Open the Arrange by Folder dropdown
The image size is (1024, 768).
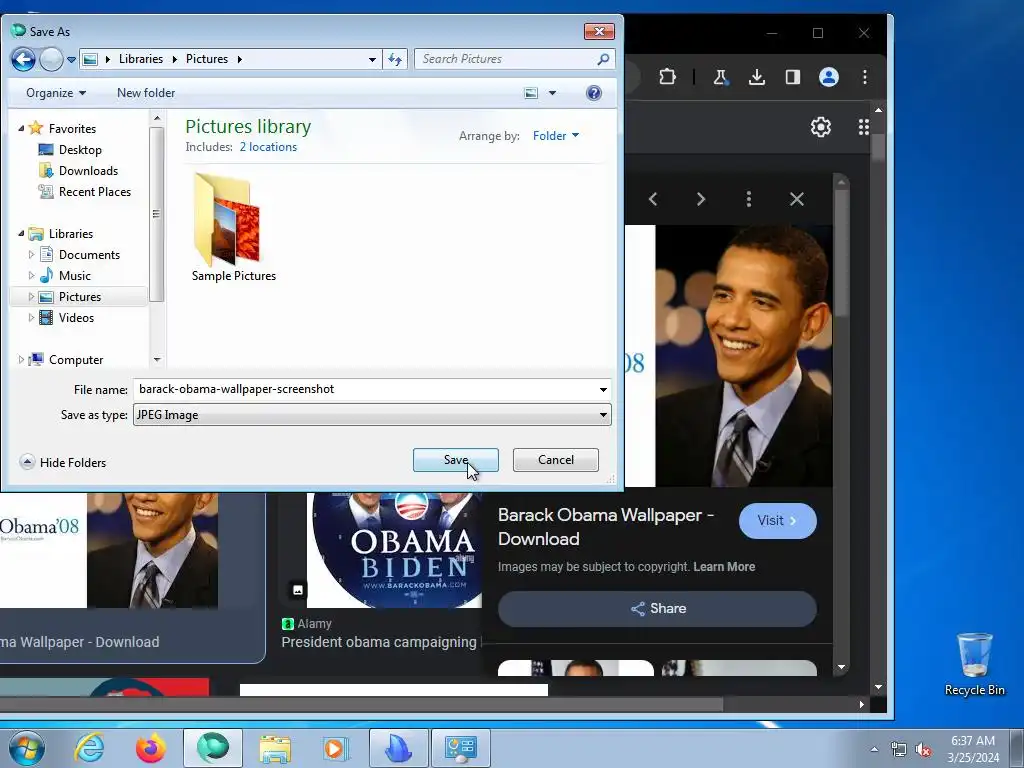click(x=555, y=135)
